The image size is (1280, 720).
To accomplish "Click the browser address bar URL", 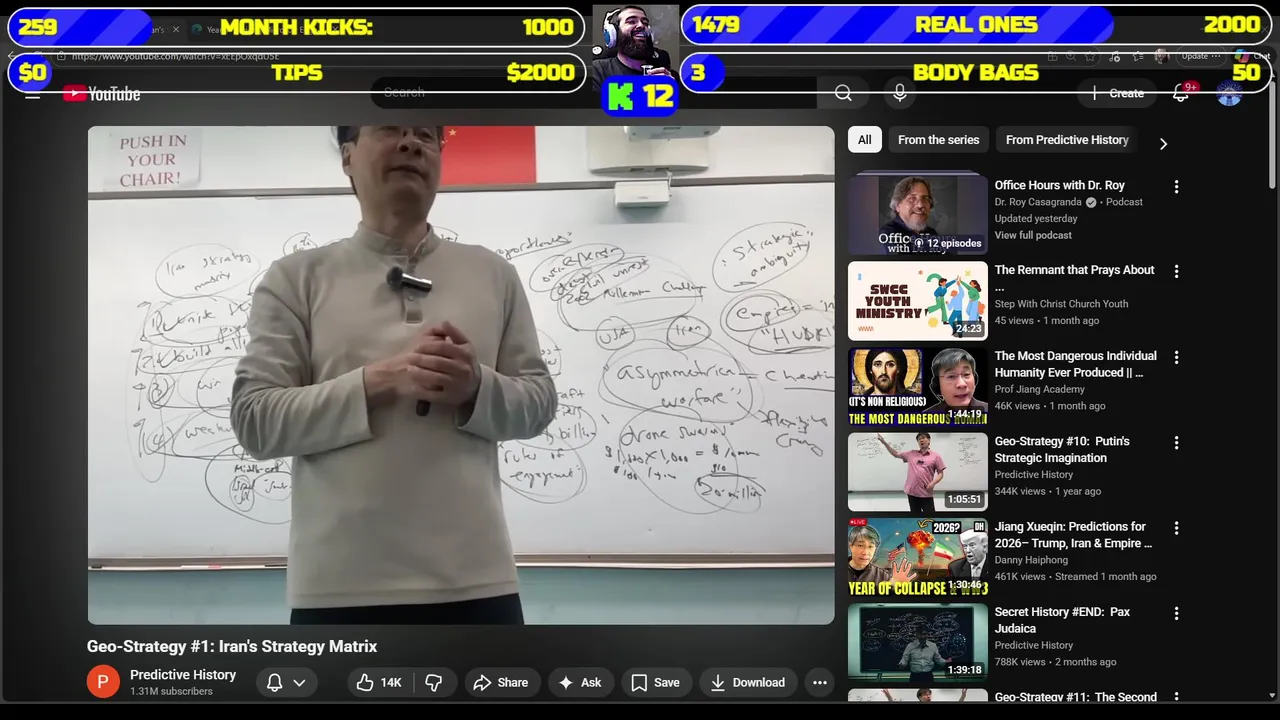I will tap(176, 56).
